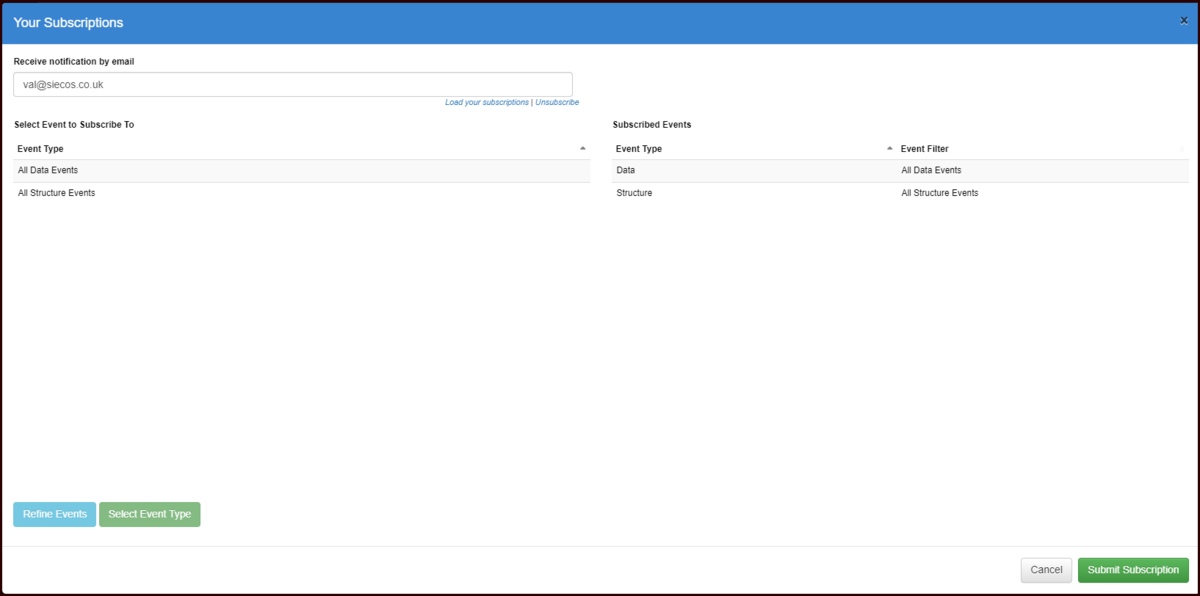The image size is (1200, 596).
Task: Click the sort arrow on subscribed Event Type
Action: (x=888, y=147)
